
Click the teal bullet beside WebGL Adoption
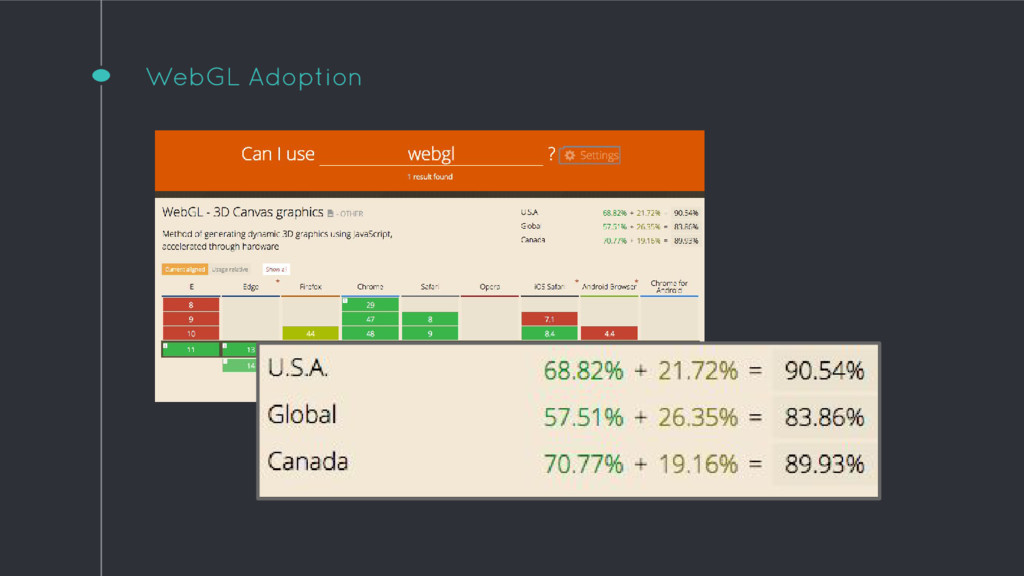[x=101, y=76]
